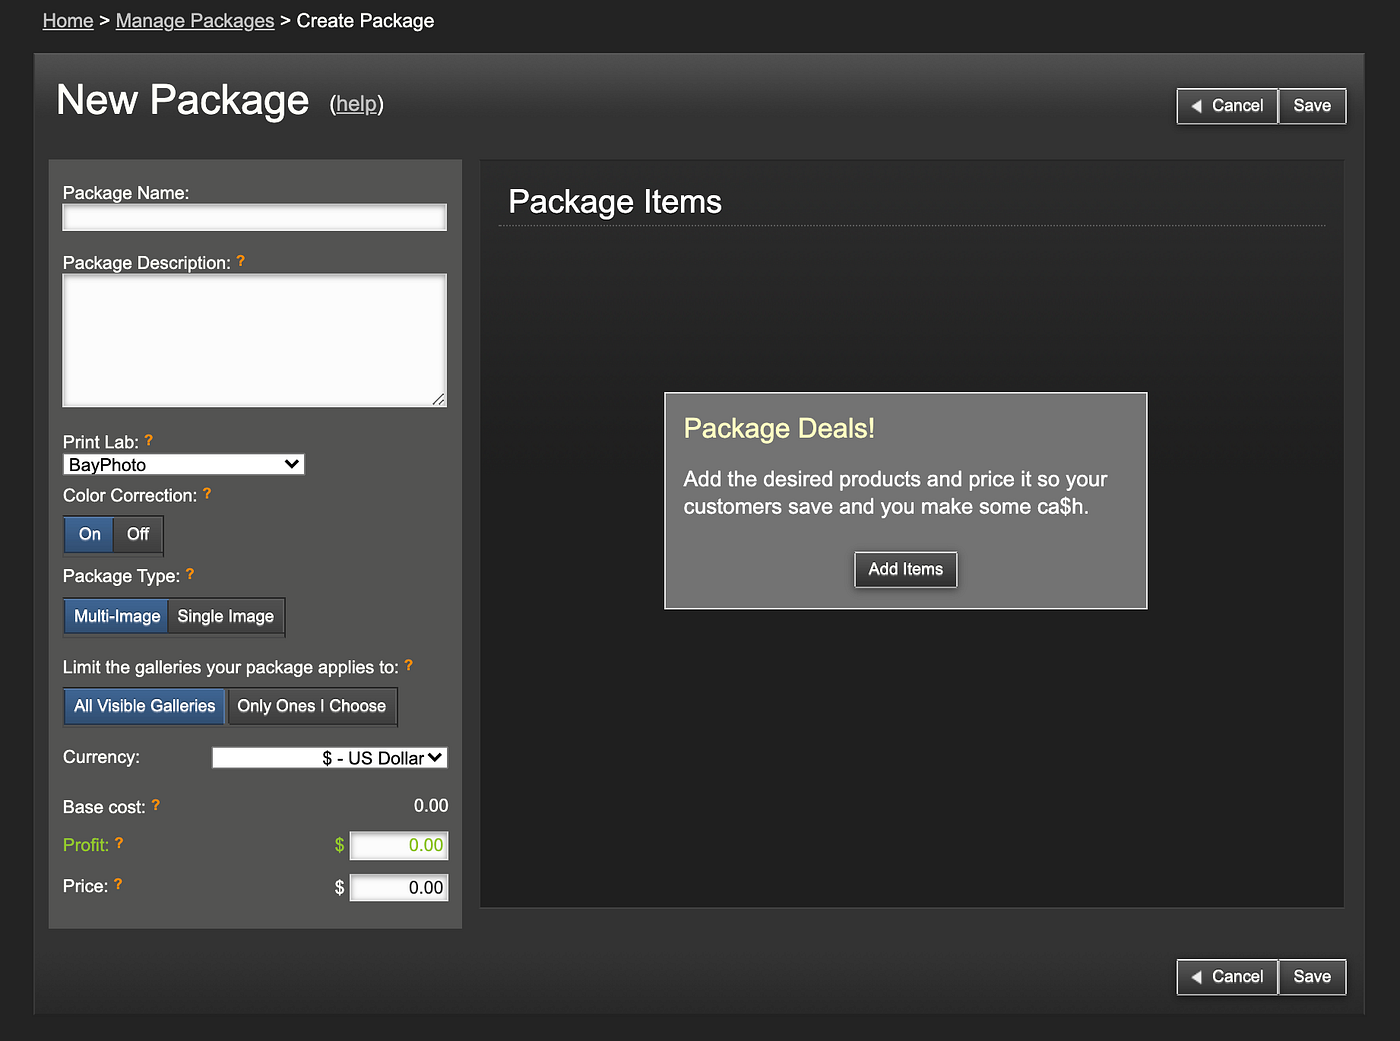Click into the Package Name field
Screen dimensions: 1400x1041
click(254, 218)
